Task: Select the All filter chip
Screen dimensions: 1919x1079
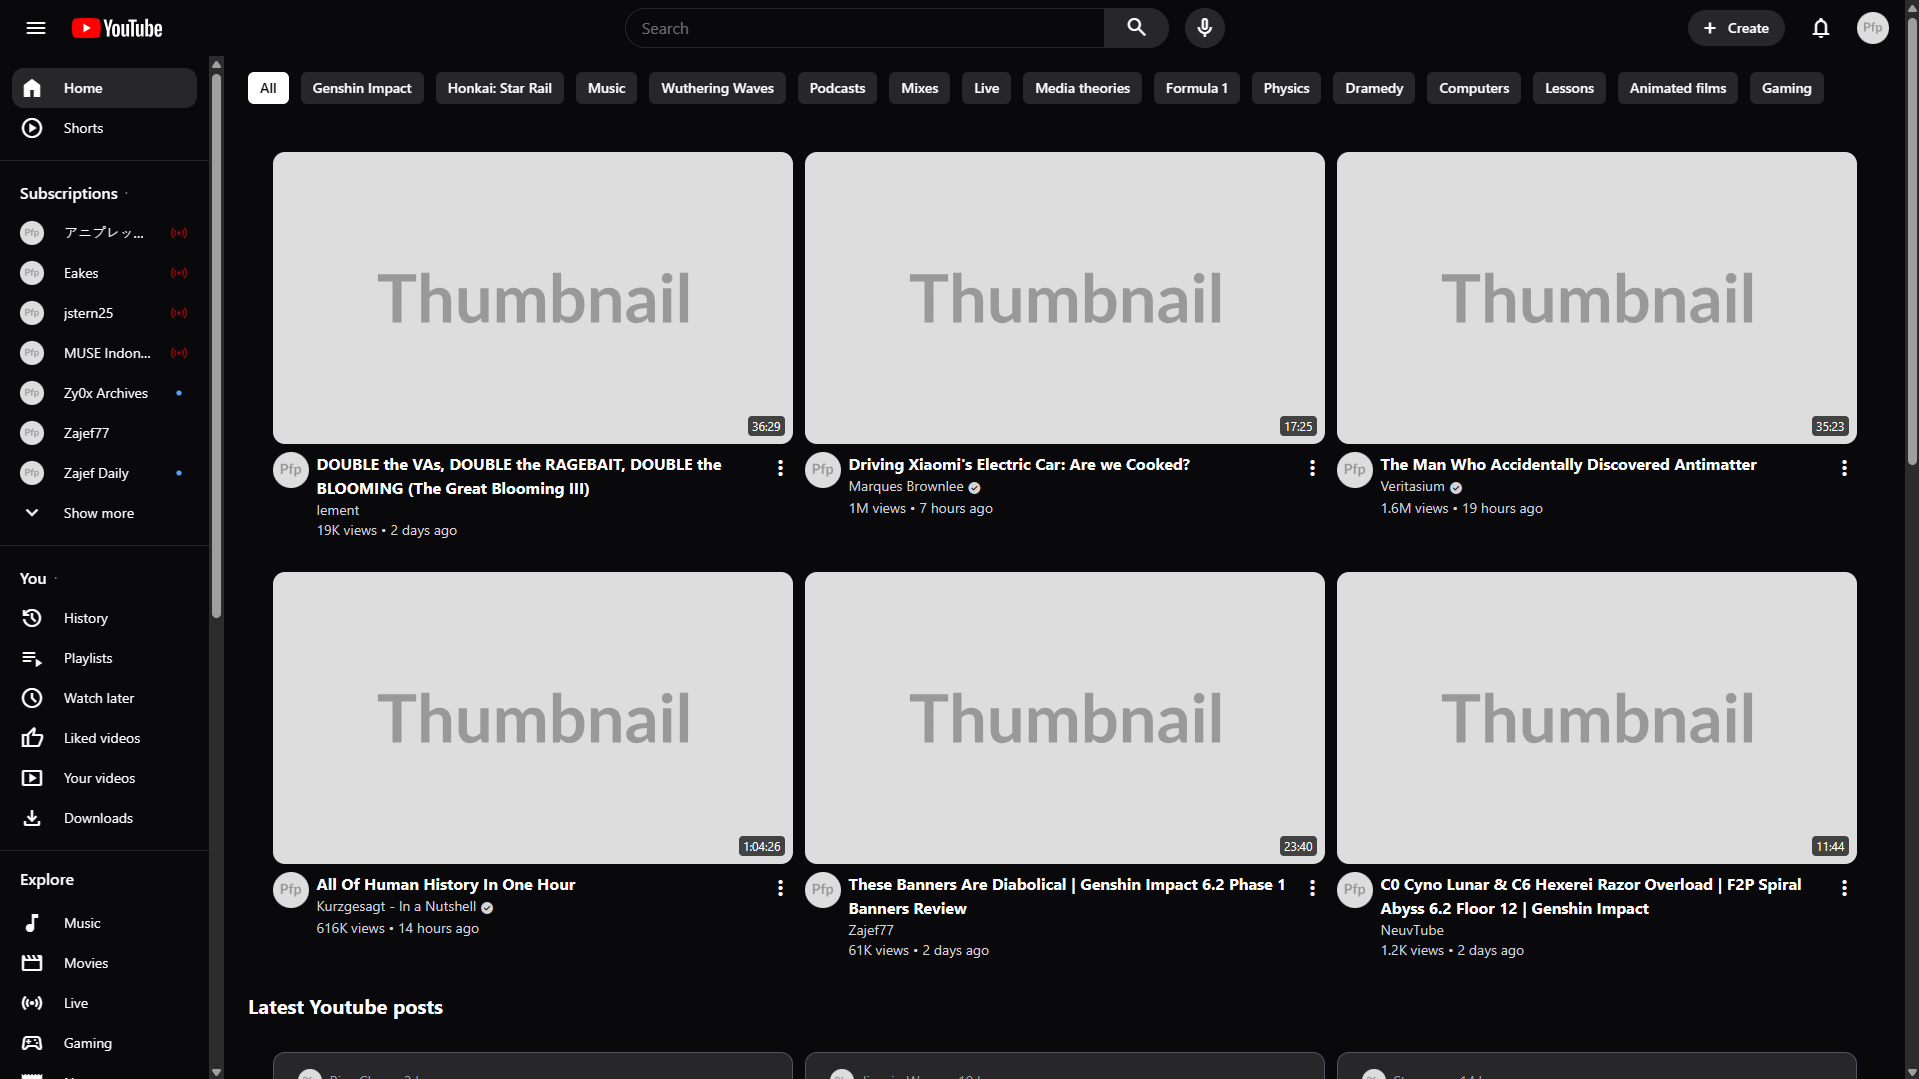Action: 268,88
